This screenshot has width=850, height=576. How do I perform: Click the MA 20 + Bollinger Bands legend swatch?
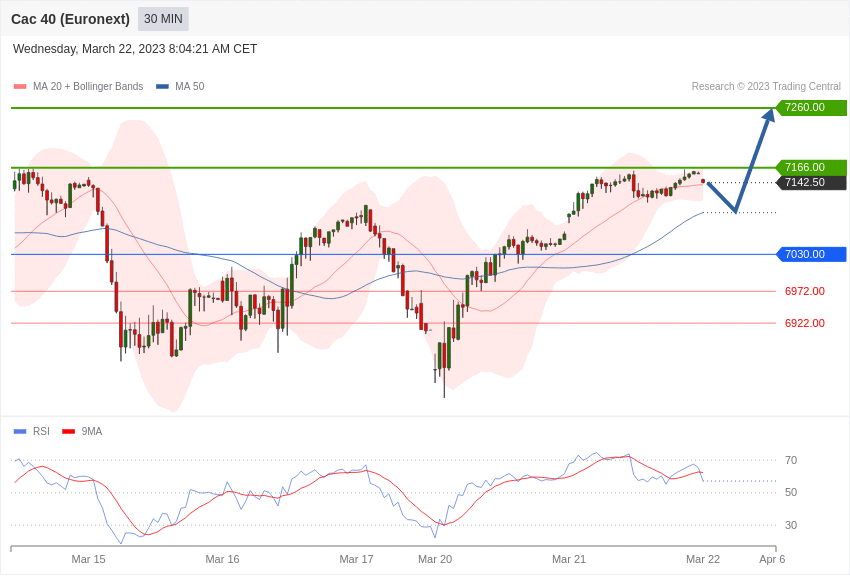click(20, 87)
